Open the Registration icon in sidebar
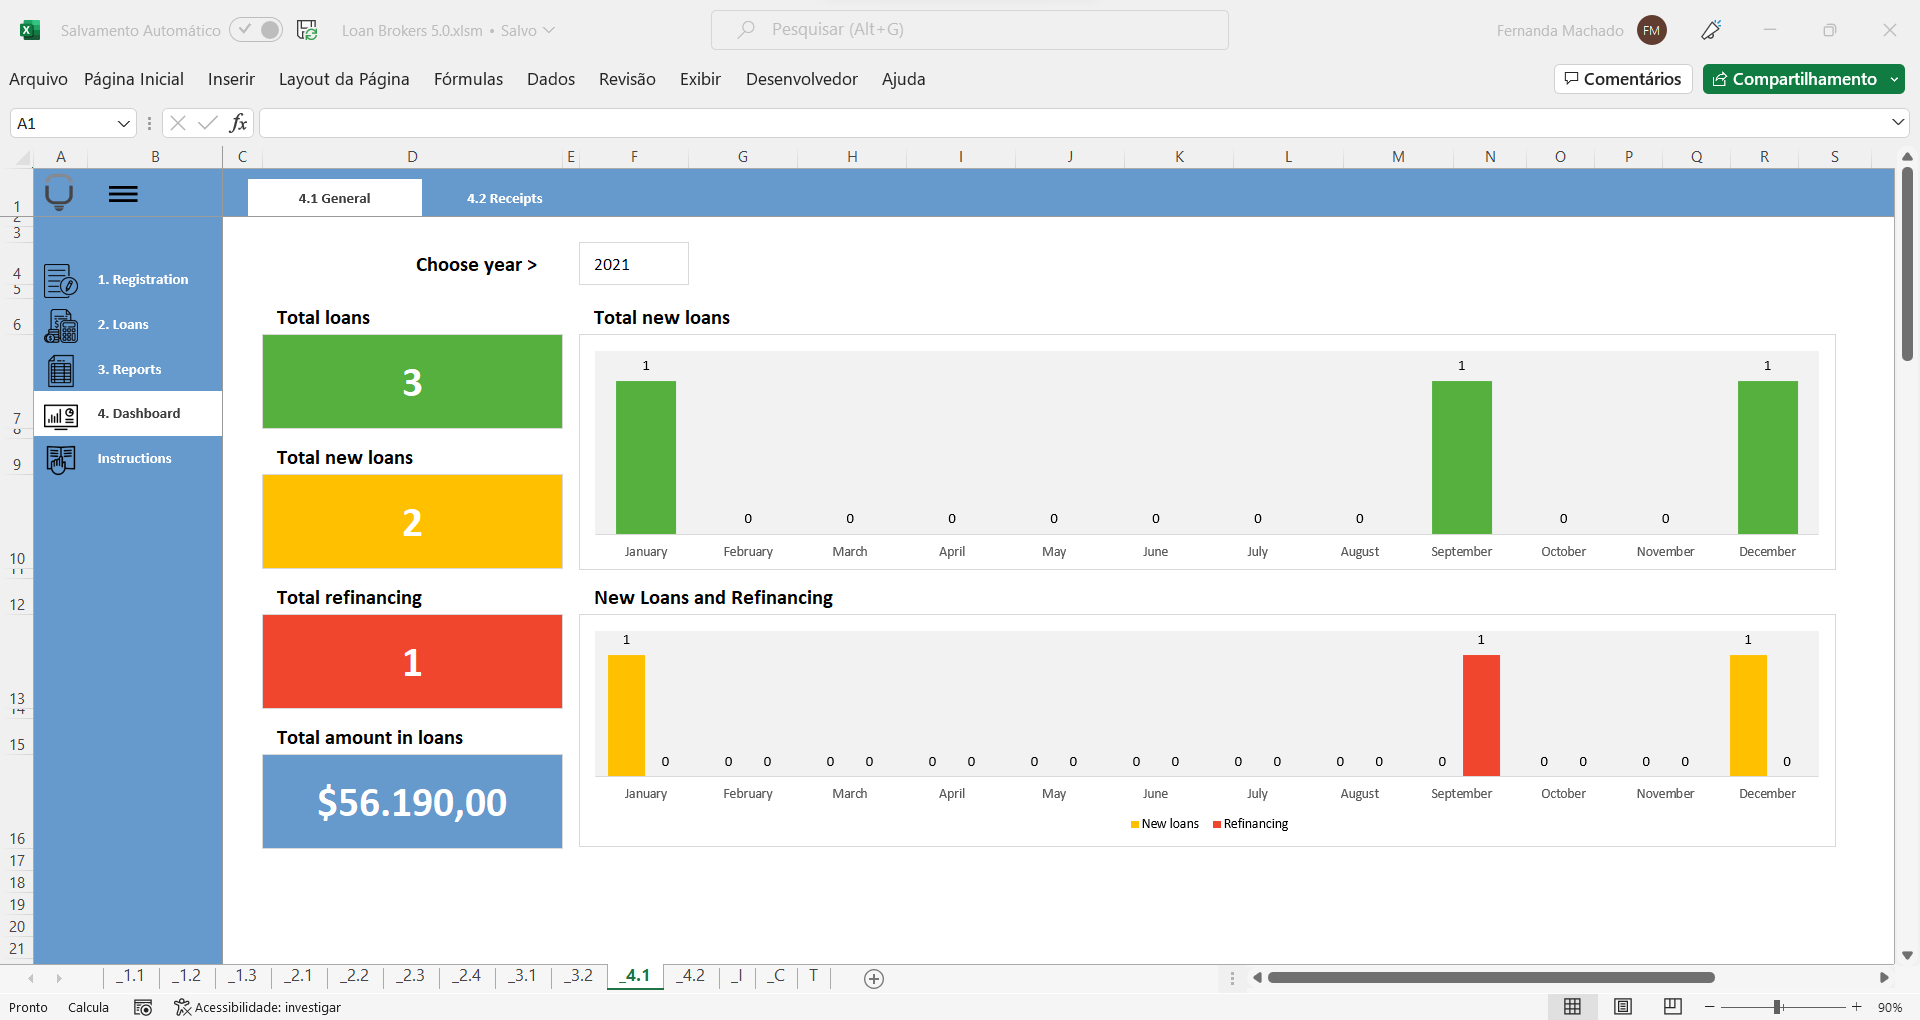Screen dimensions: 1920x1020 (61, 280)
